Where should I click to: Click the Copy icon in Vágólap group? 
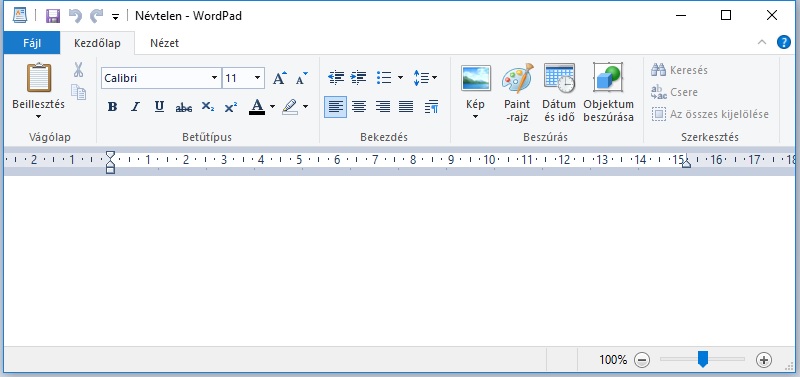(x=78, y=92)
